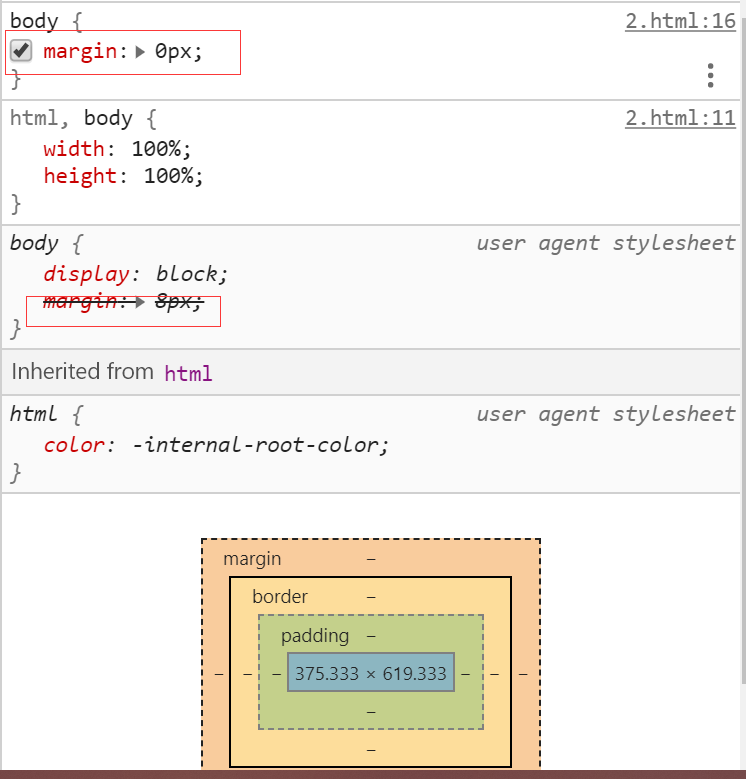Viewport: 746px width, 779px height.
Task: Edit the right margin dash value
Action: pyautogui.click(x=523, y=674)
